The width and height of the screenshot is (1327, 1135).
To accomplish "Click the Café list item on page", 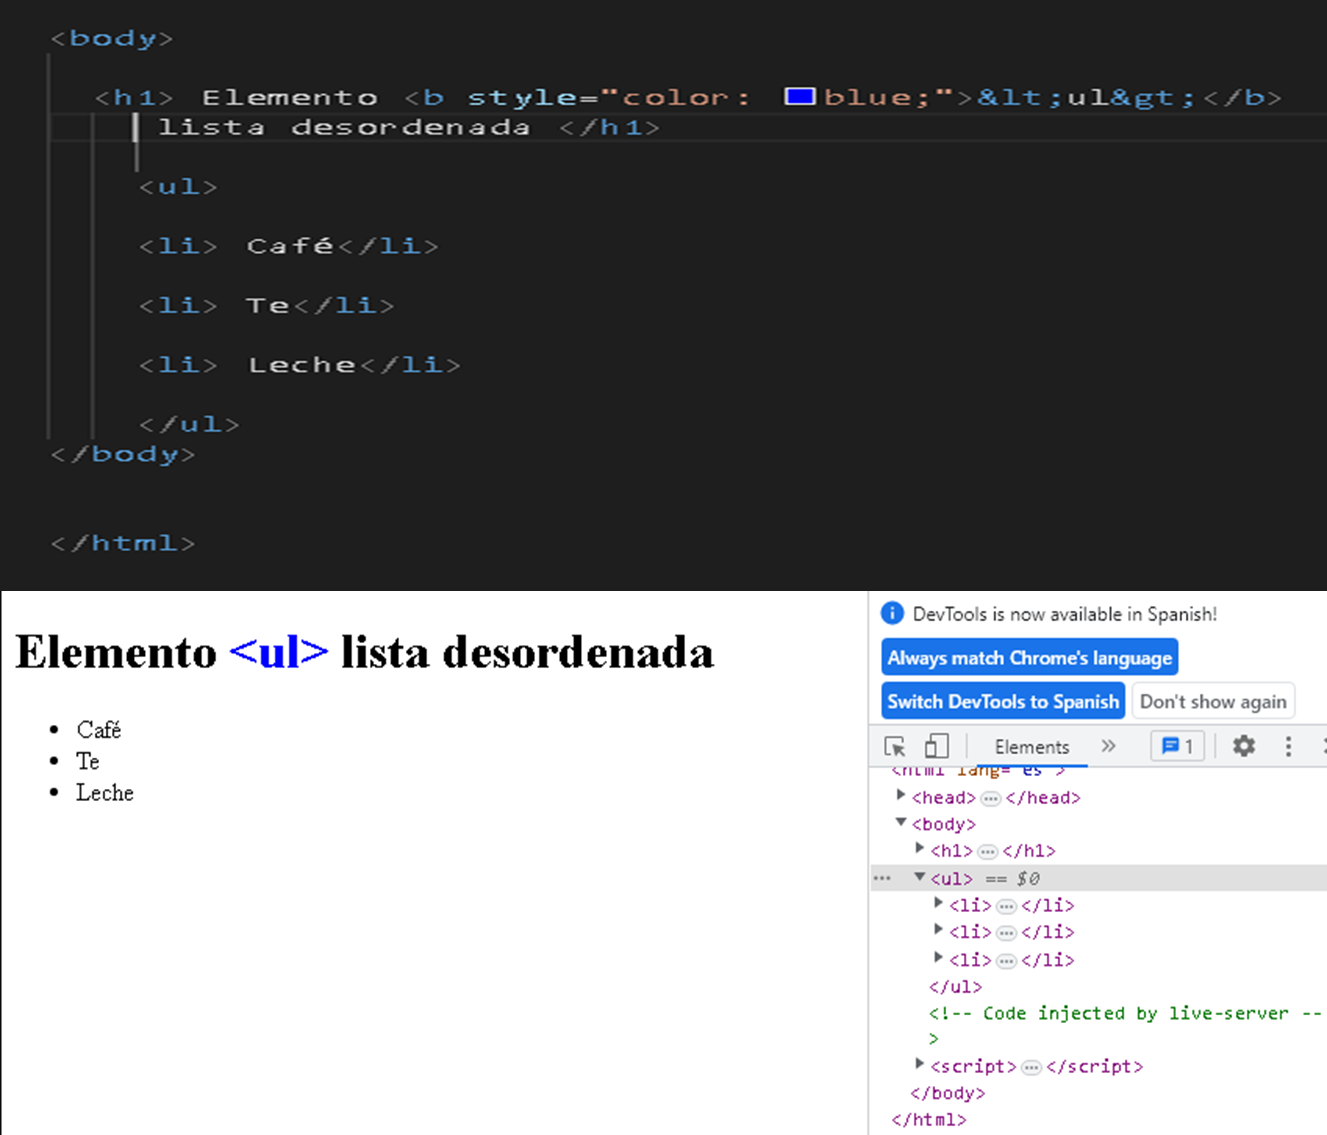I will pos(98,729).
